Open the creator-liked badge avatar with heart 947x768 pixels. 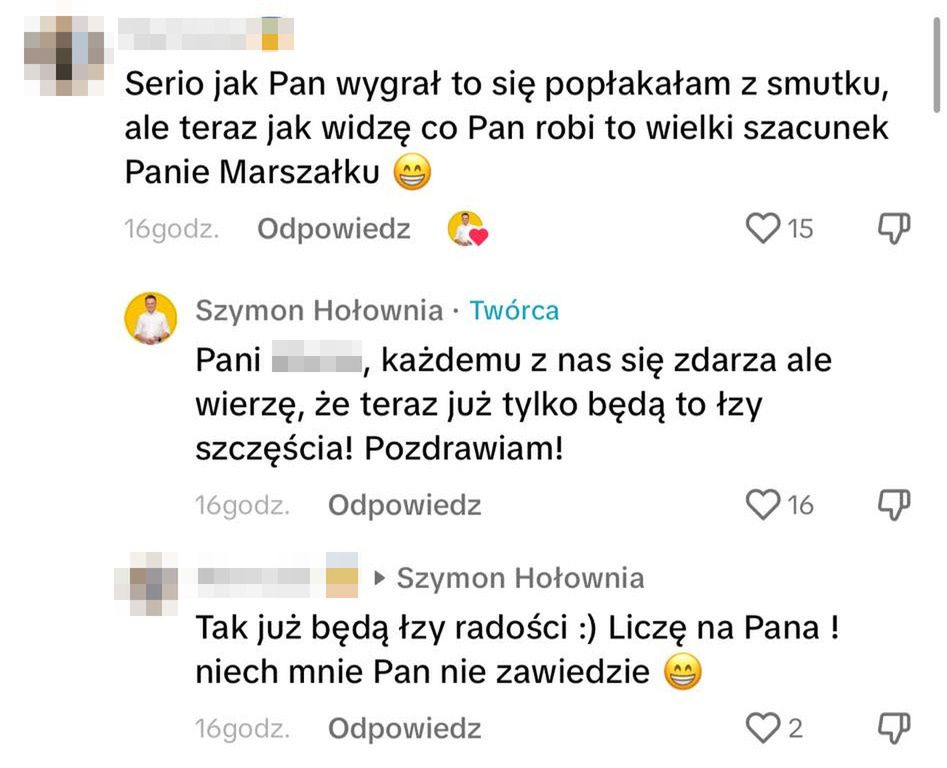[x=467, y=229]
